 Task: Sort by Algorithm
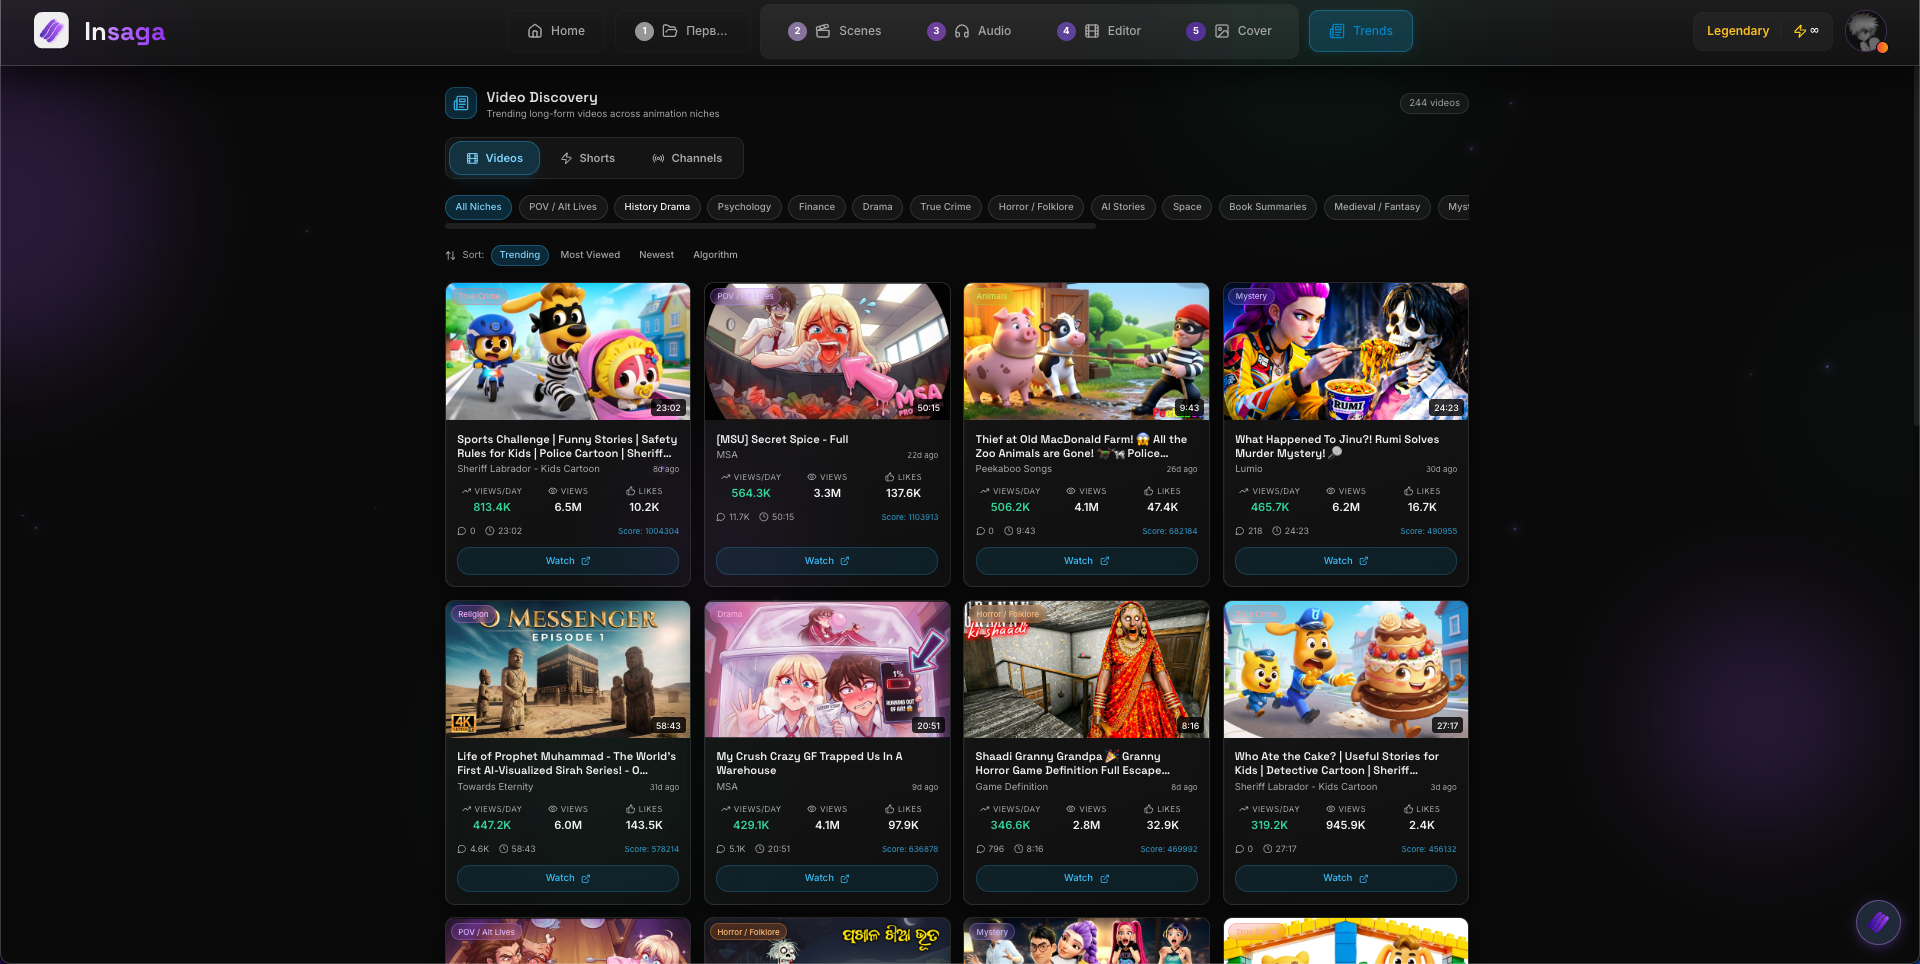[x=715, y=255]
